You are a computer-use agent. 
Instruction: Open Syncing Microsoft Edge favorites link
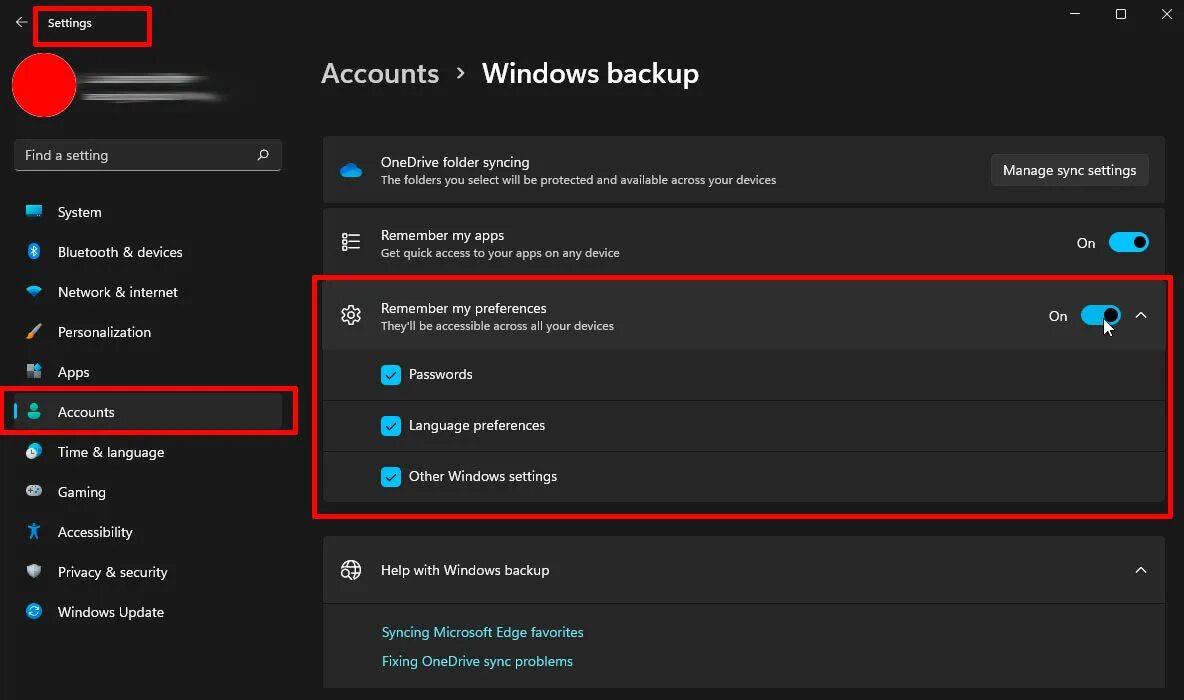point(483,632)
